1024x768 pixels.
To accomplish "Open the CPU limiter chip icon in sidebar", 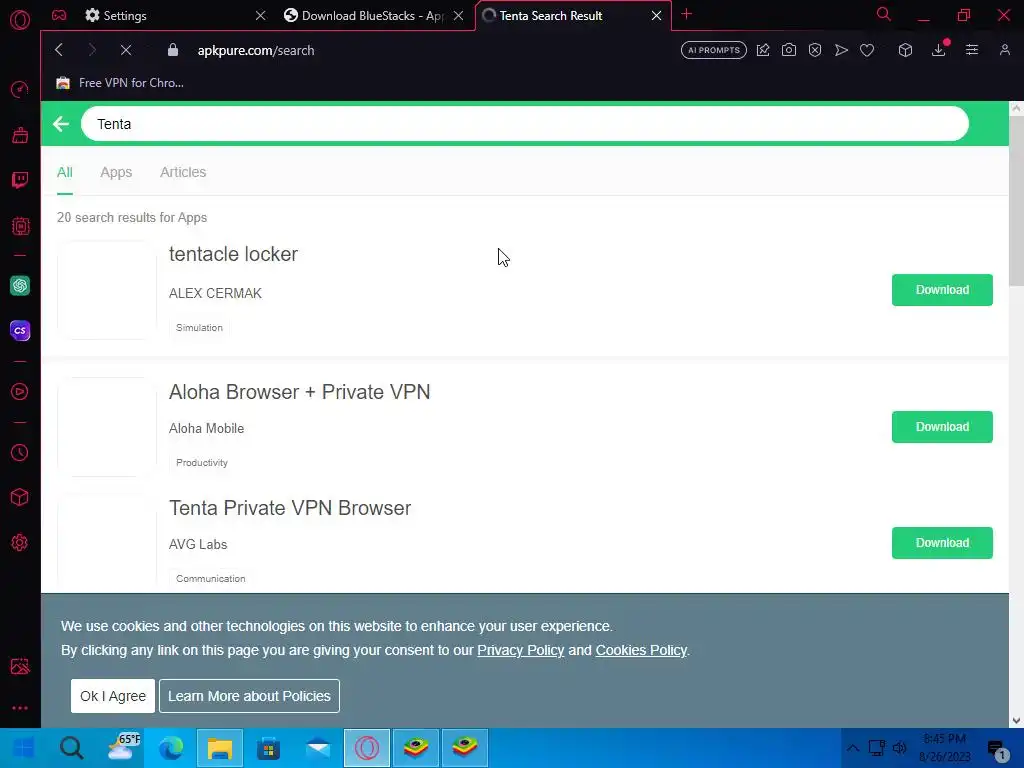I will [x=20, y=226].
